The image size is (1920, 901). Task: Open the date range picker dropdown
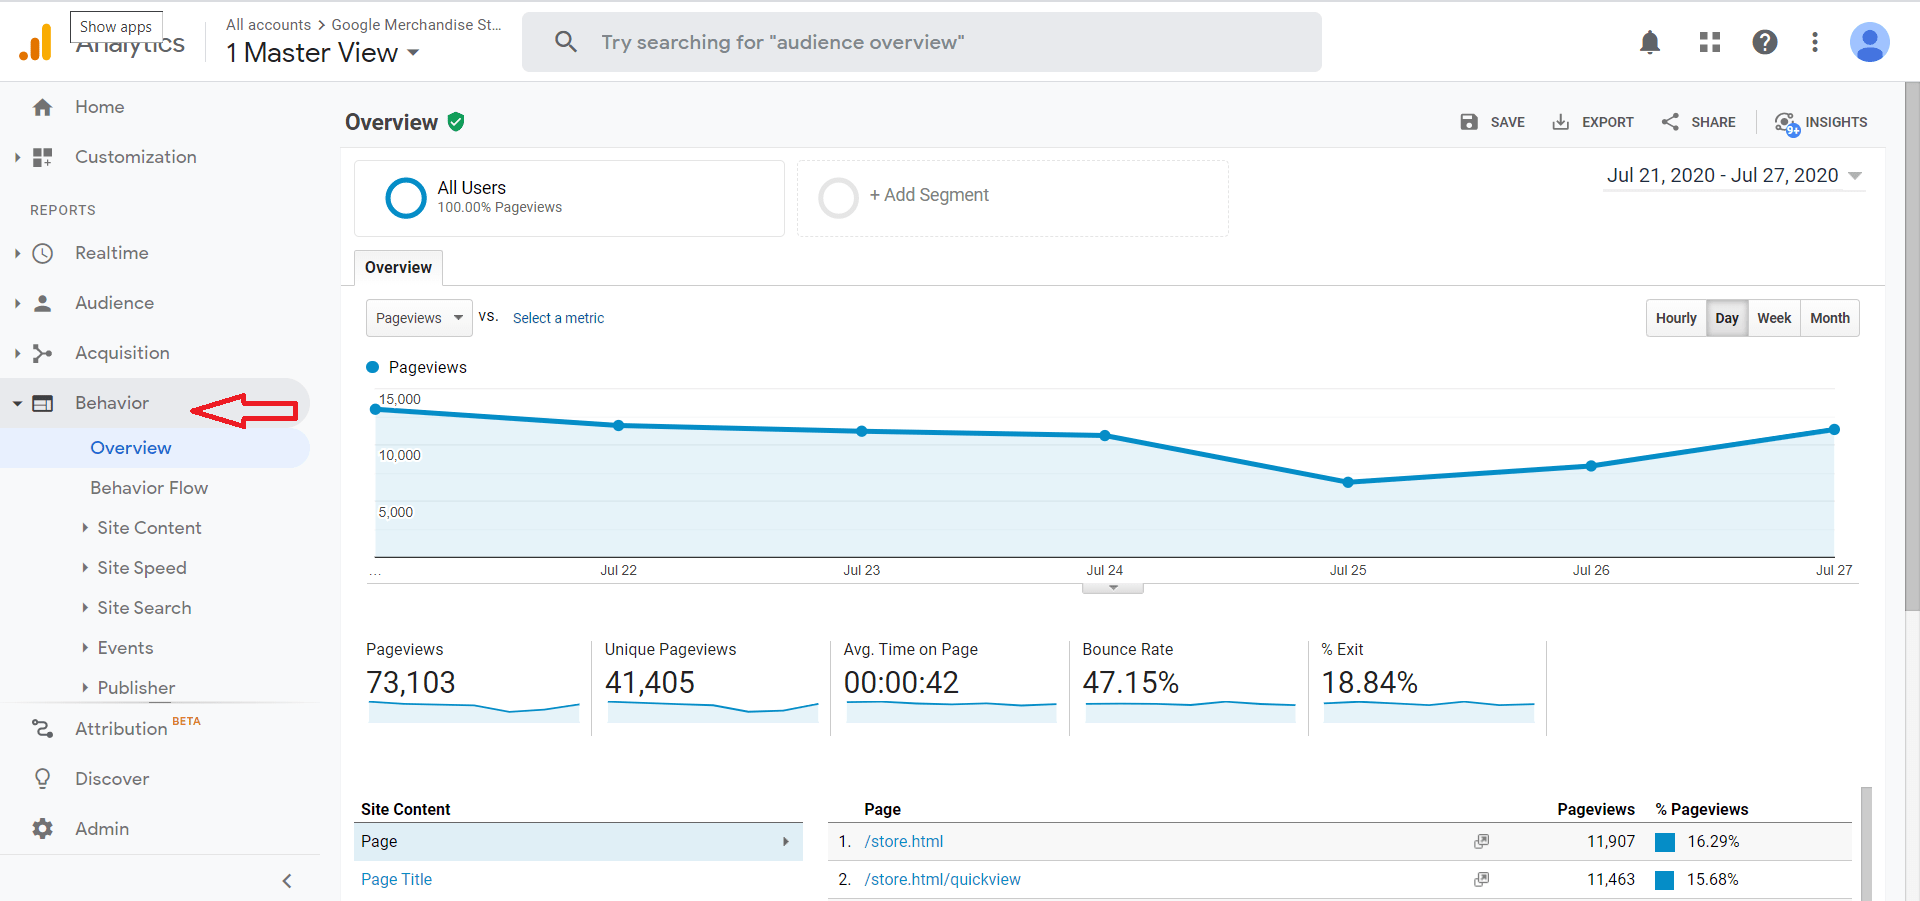point(1734,176)
